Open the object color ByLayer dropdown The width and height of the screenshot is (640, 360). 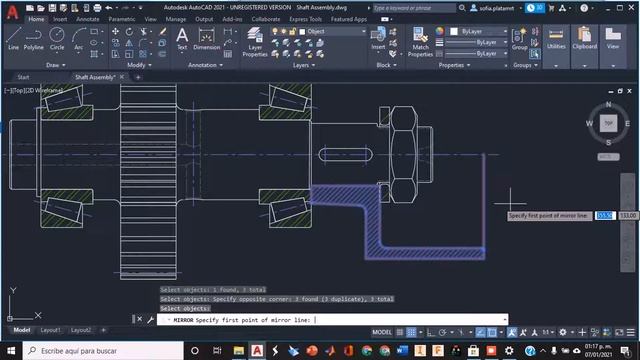point(505,31)
